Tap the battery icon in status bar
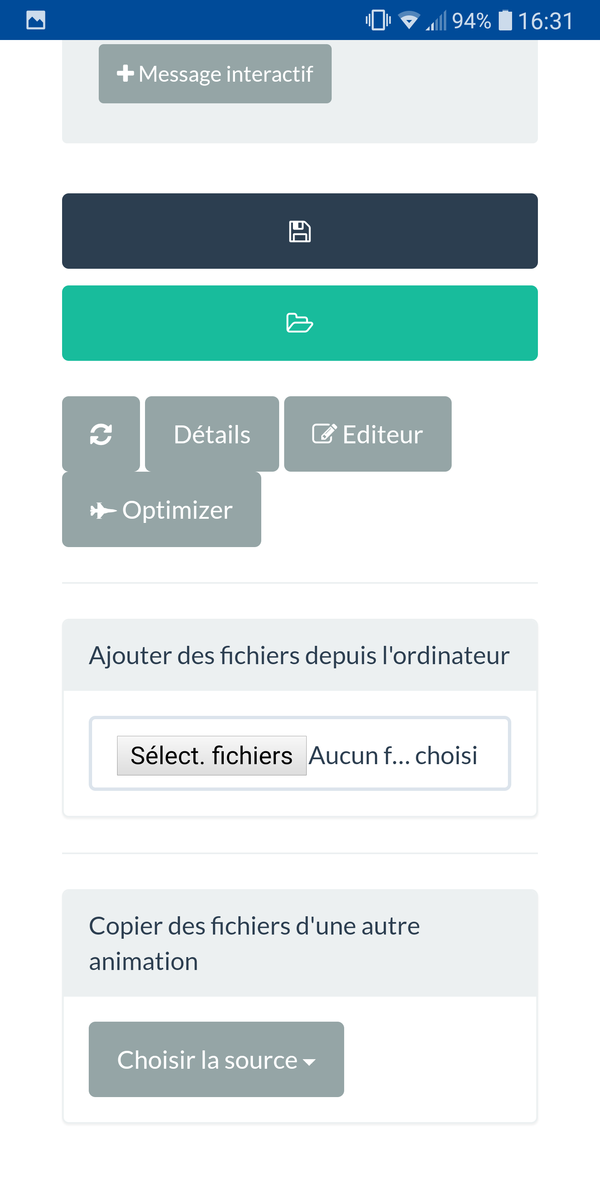The width and height of the screenshot is (600, 1200). click(505, 20)
